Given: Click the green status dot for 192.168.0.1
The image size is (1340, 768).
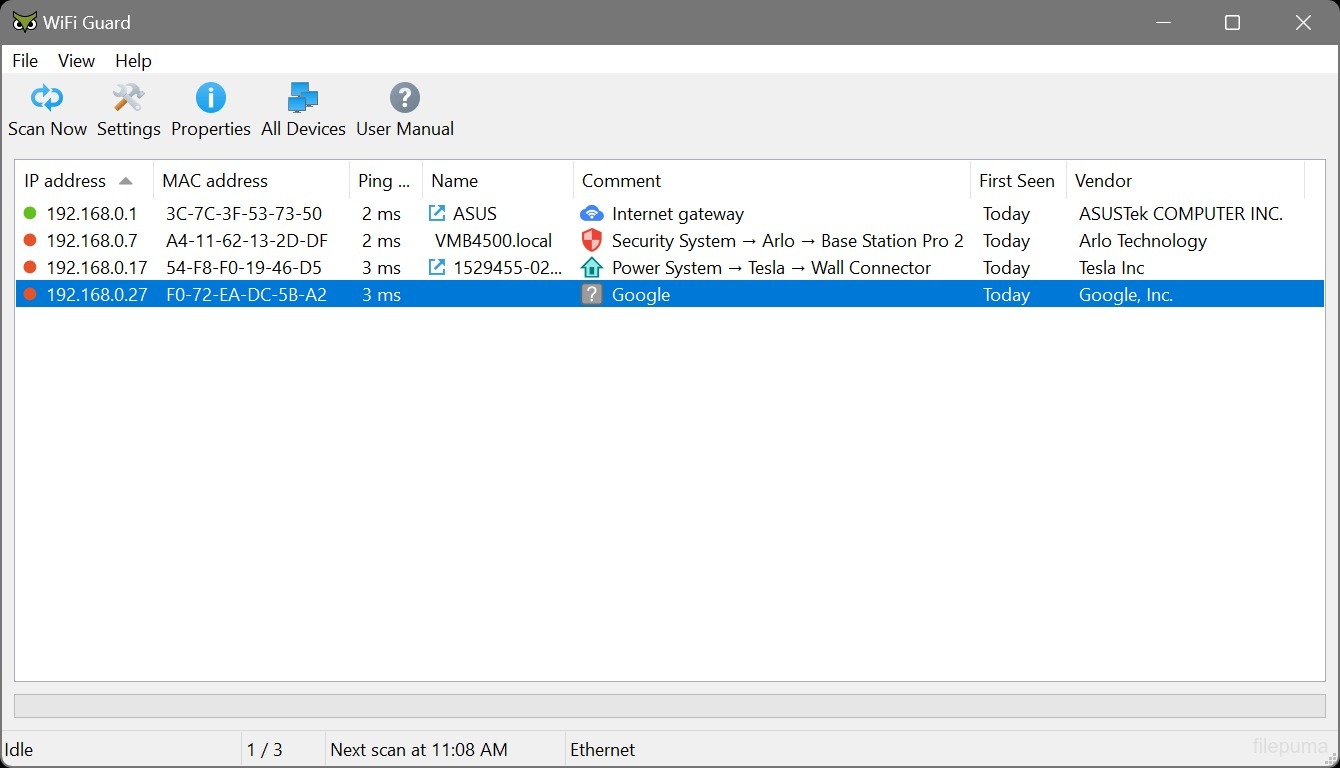Looking at the screenshot, I should (x=30, y=213).
